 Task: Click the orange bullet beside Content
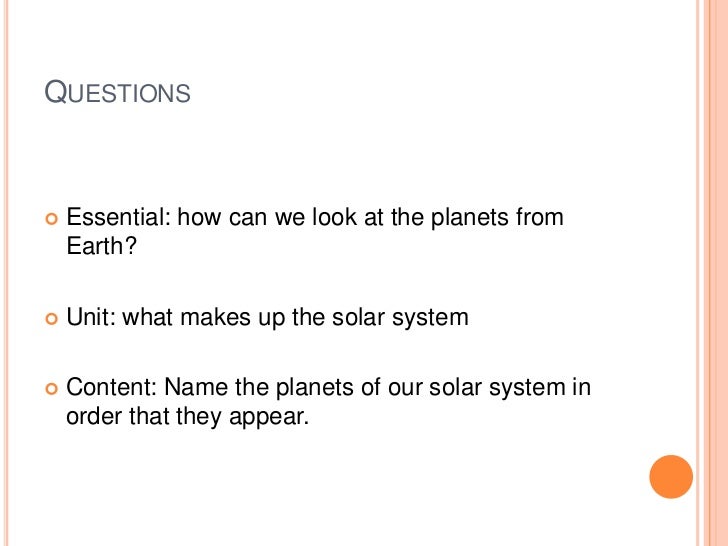point(52,389)
